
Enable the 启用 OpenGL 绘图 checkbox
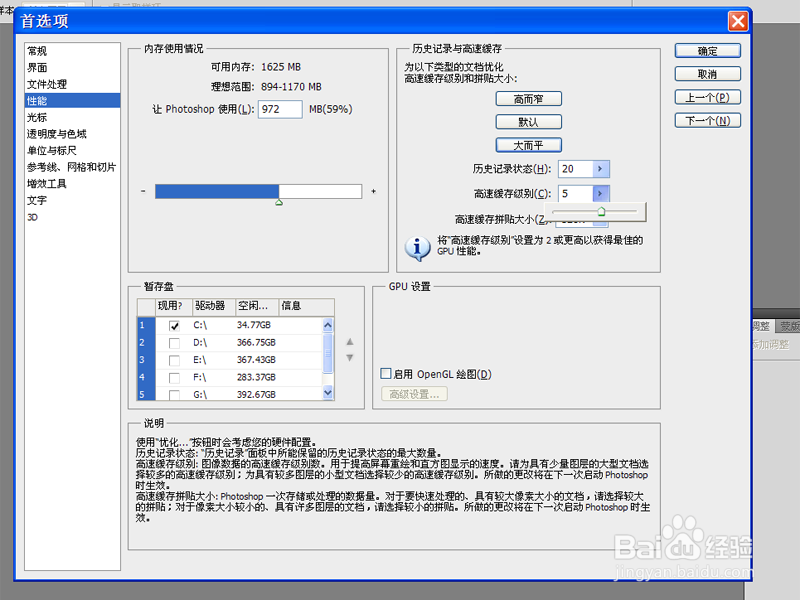[386, 374]
